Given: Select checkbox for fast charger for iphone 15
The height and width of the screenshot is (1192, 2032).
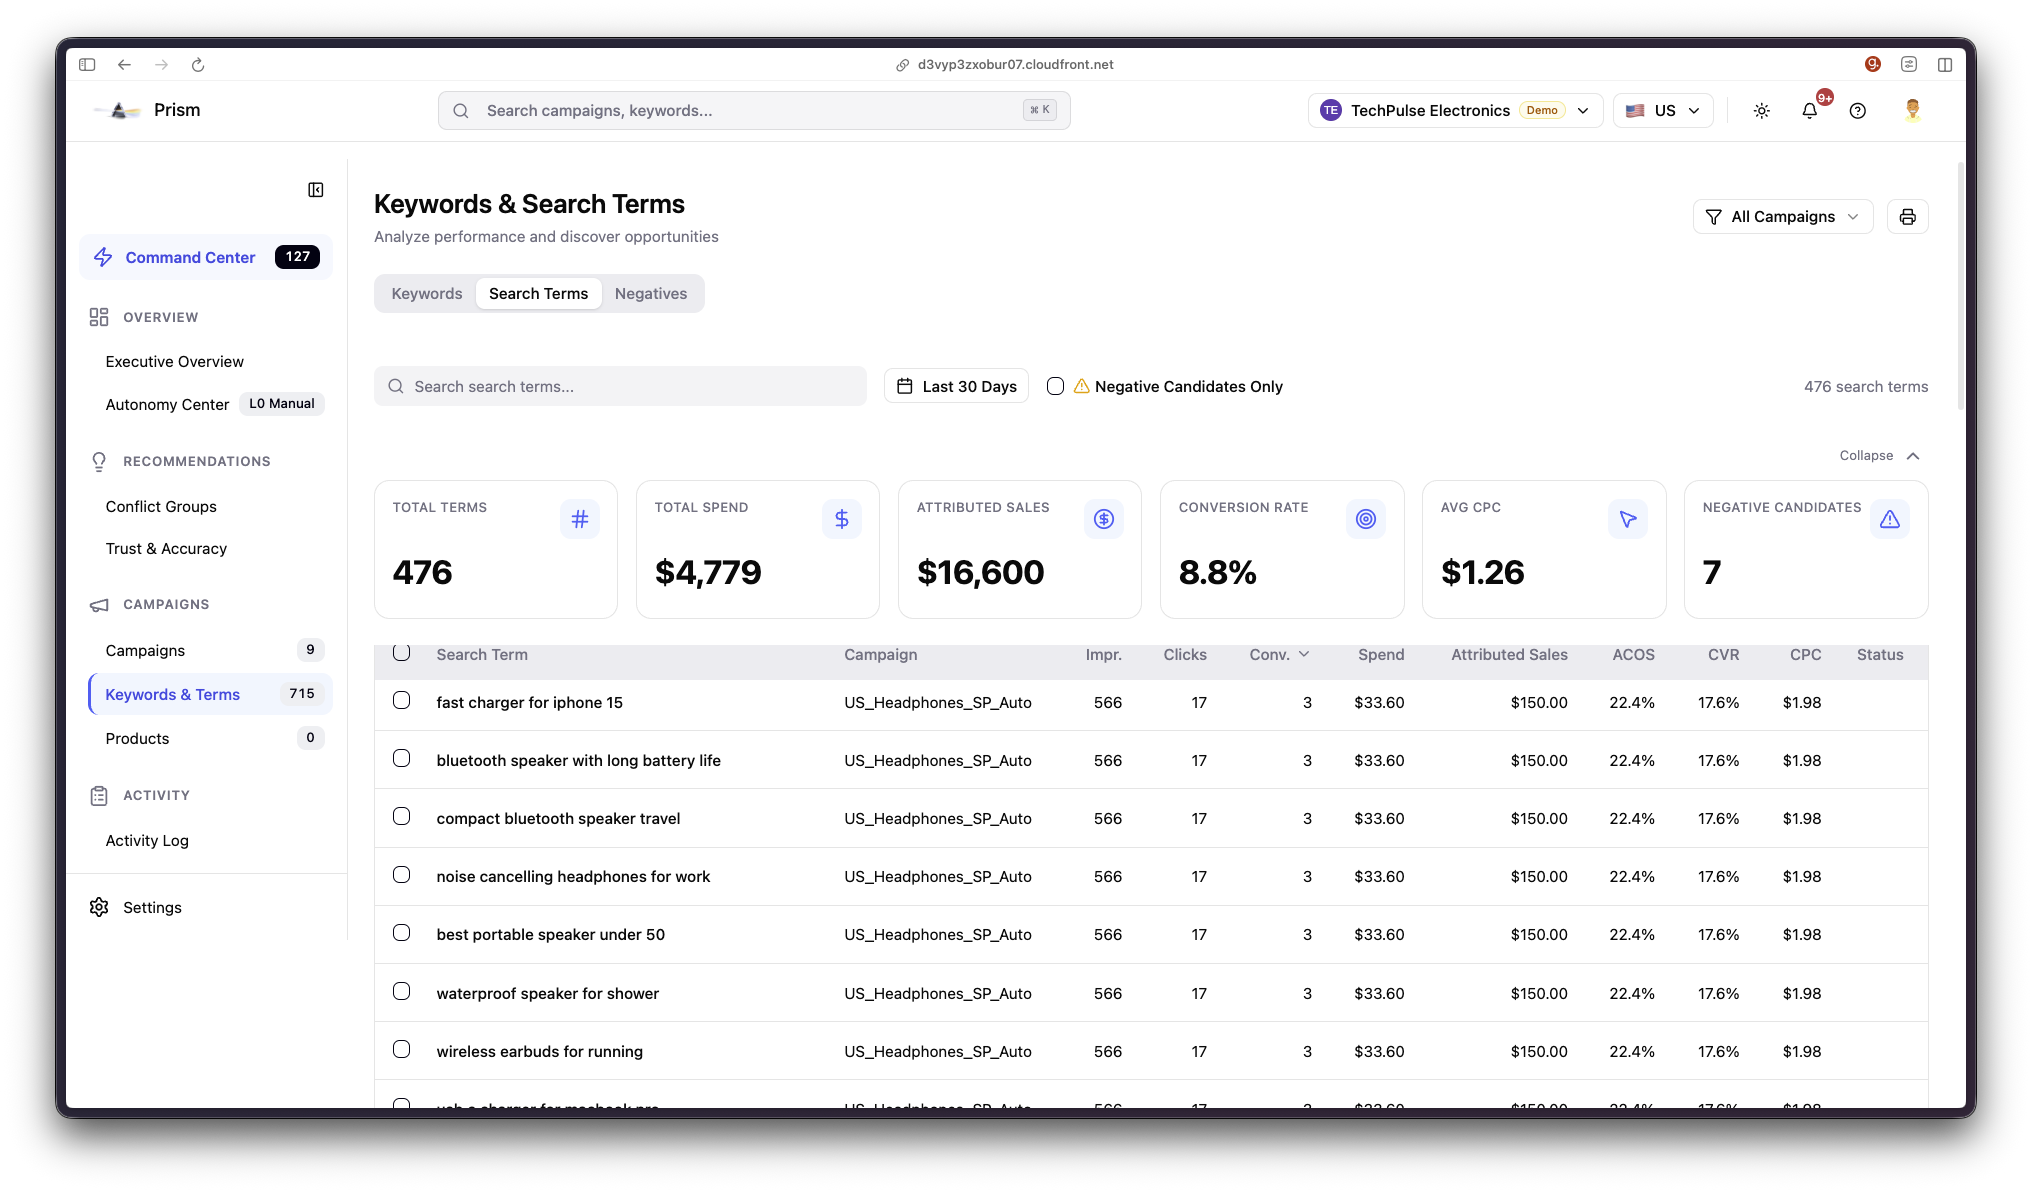Looking at the screenshot, I should point(401,701).
